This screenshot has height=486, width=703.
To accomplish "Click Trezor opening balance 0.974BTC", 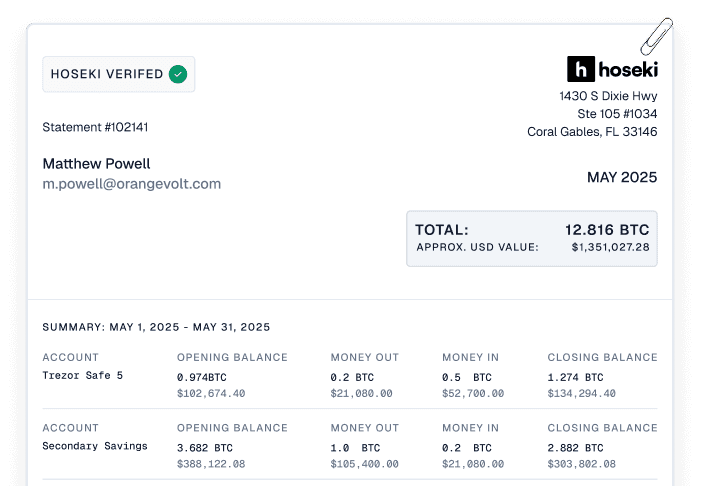I will coord(204,377).
